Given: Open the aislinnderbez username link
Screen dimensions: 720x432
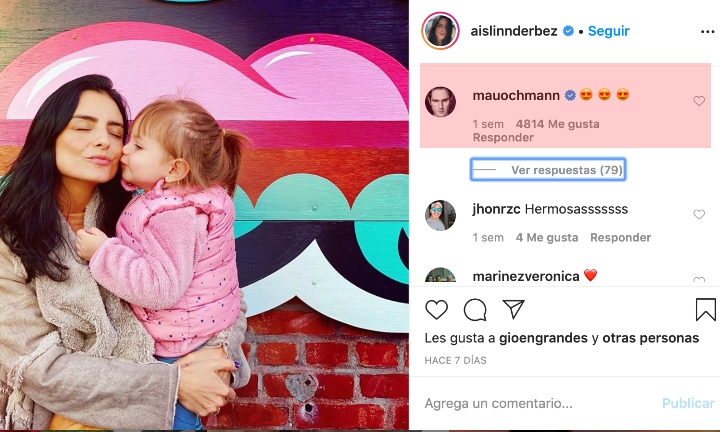Looking at the screenshot, I should 514,31.
